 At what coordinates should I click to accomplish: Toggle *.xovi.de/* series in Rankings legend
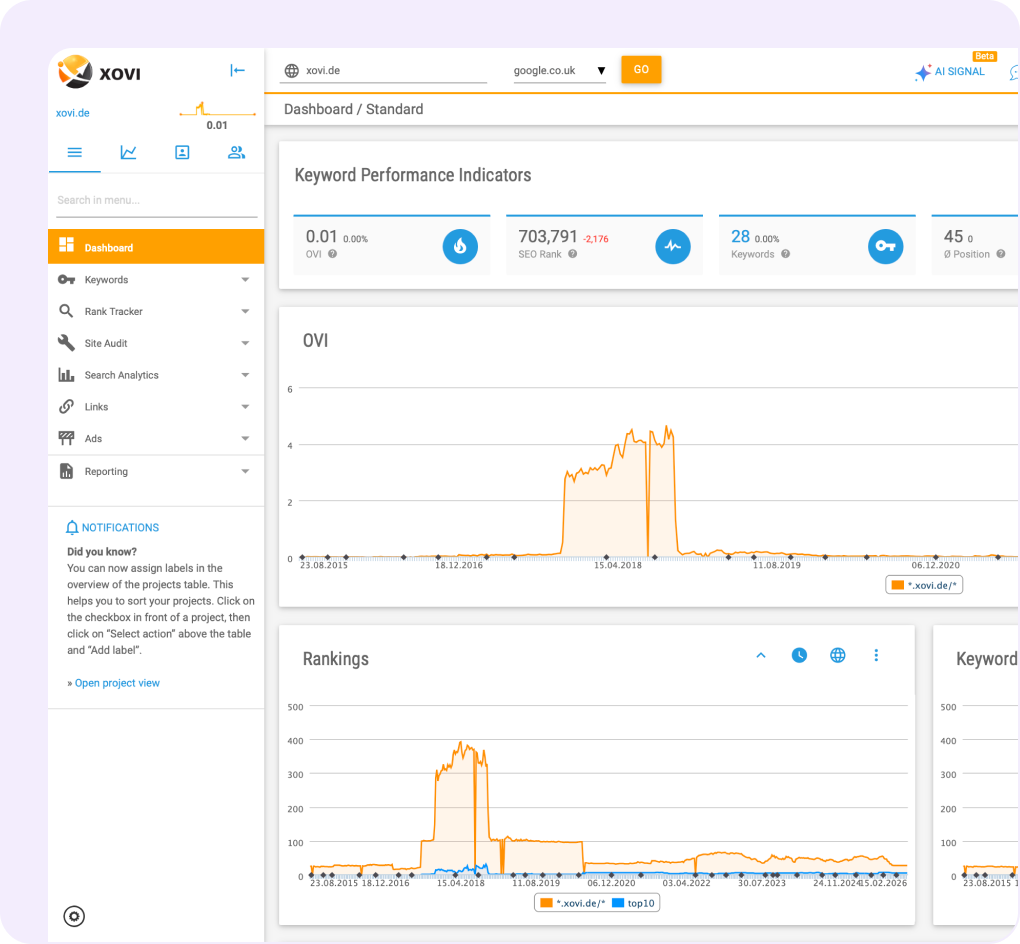(573, 903)
